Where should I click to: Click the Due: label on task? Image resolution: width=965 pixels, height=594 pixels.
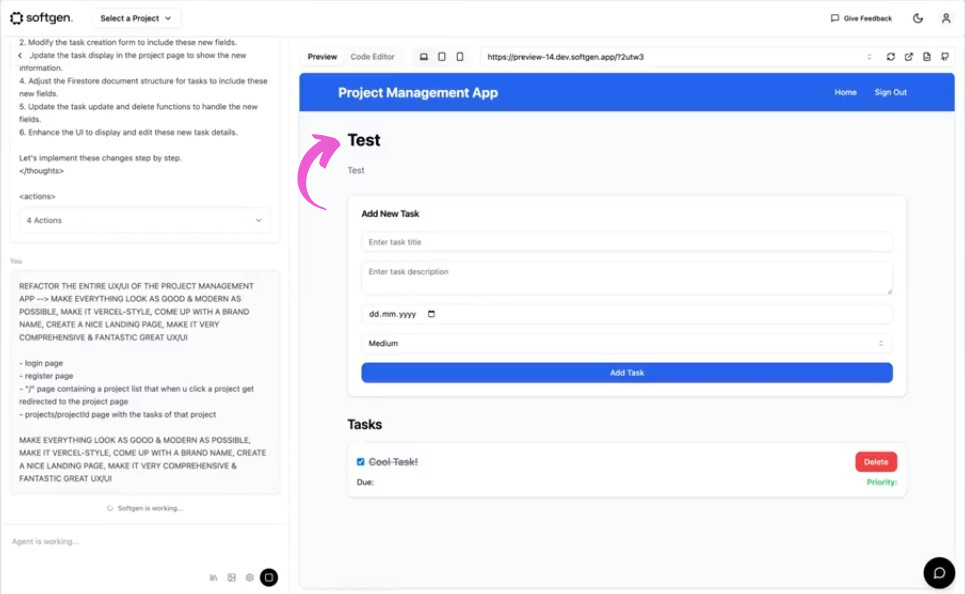tap(365, 482)
